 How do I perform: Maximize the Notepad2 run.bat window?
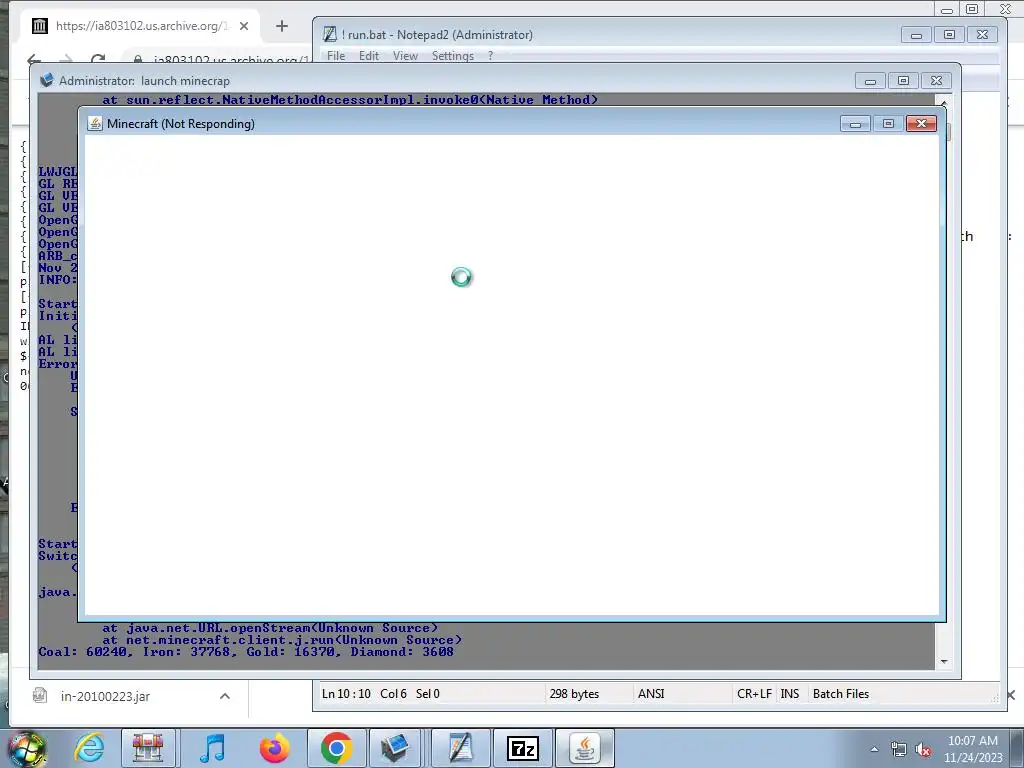(x=950, y=35)
